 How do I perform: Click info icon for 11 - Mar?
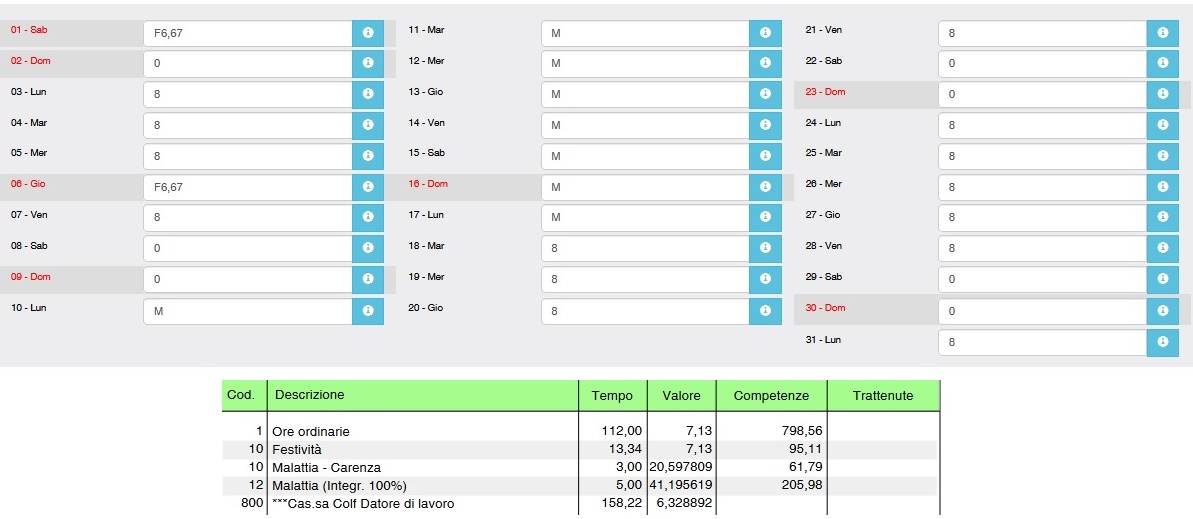click(765, 33)
